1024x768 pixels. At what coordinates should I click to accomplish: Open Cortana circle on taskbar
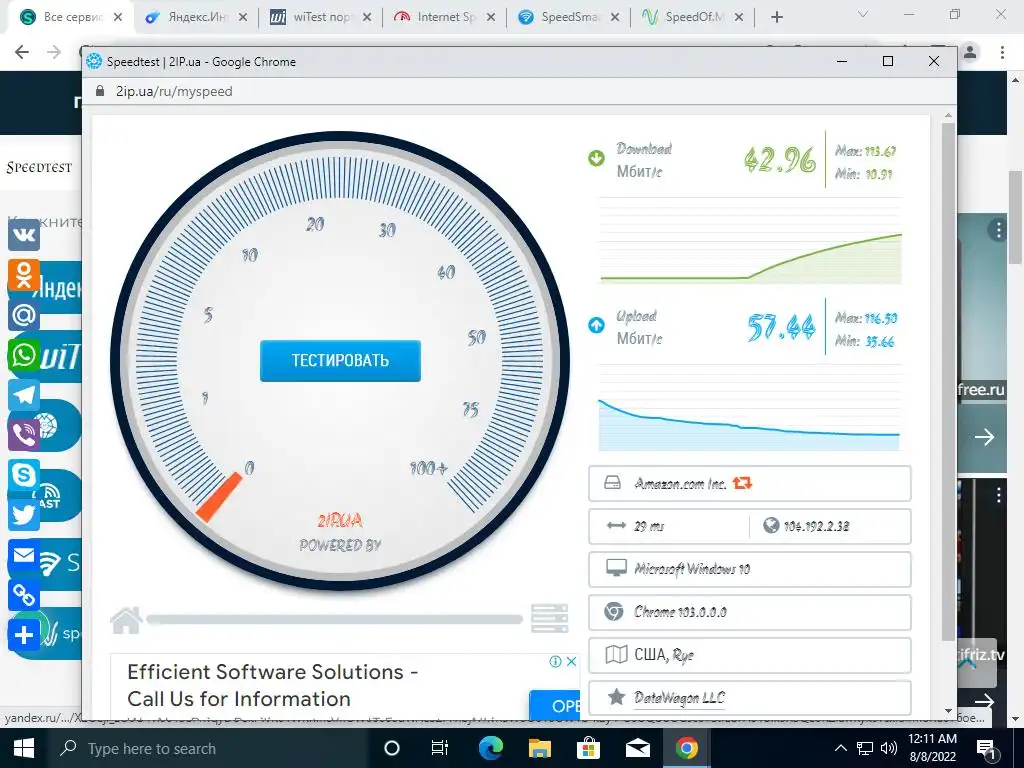(392, 748)
